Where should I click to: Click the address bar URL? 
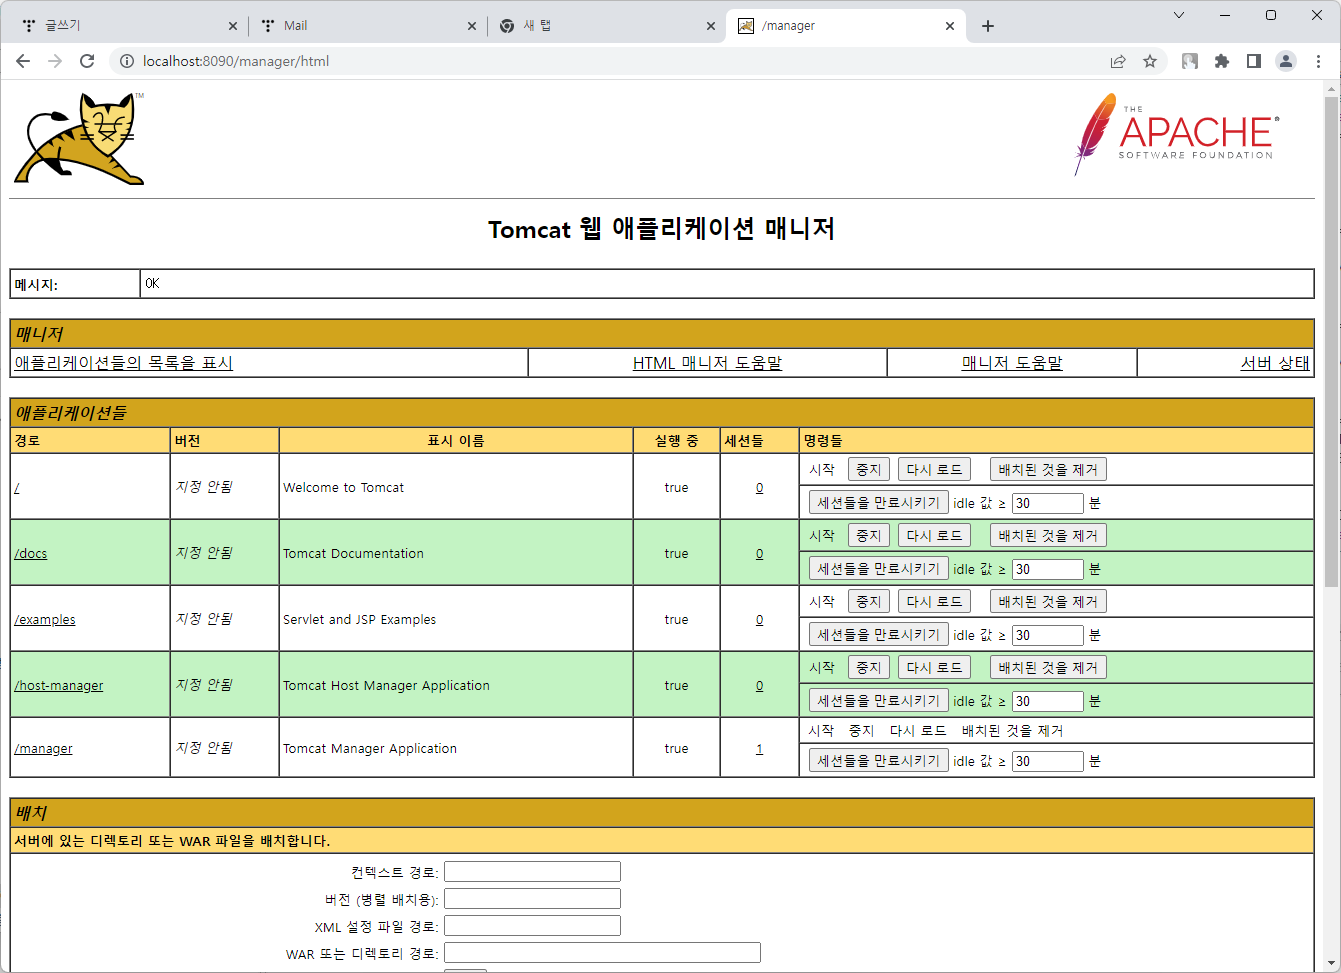(236, 61)
